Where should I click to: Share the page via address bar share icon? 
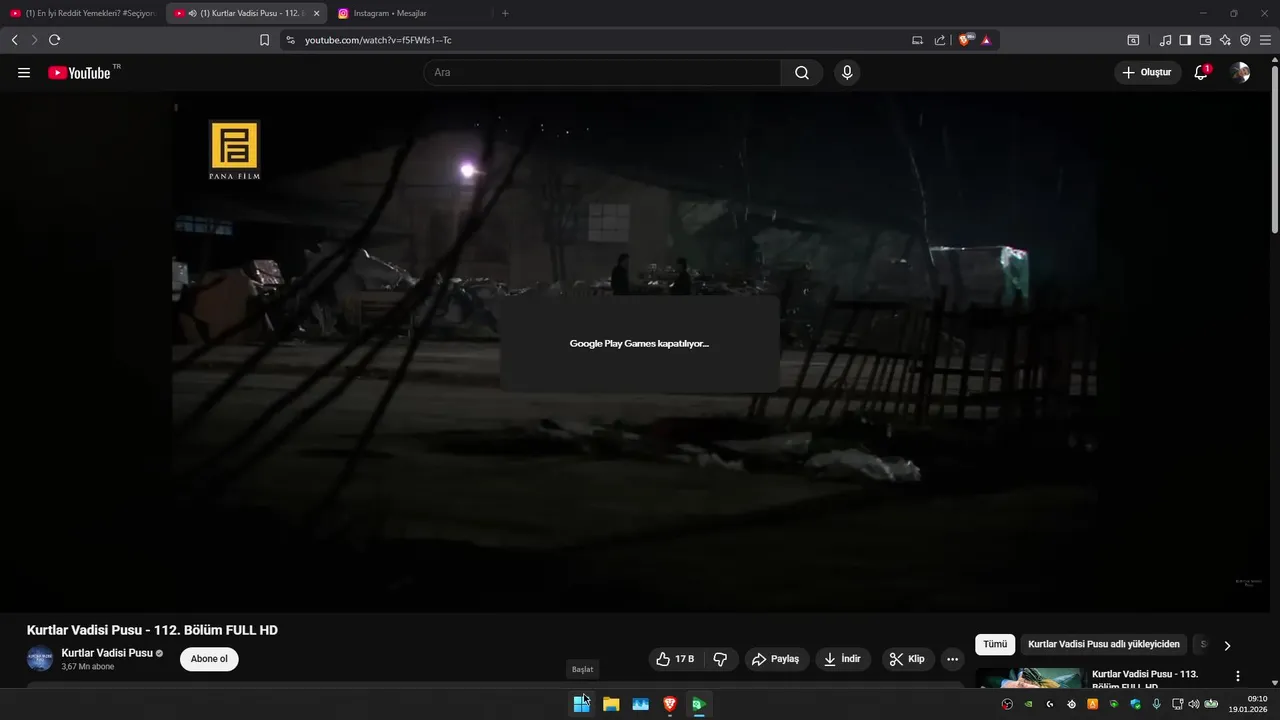pyautogui.click(x=940, y=40)
